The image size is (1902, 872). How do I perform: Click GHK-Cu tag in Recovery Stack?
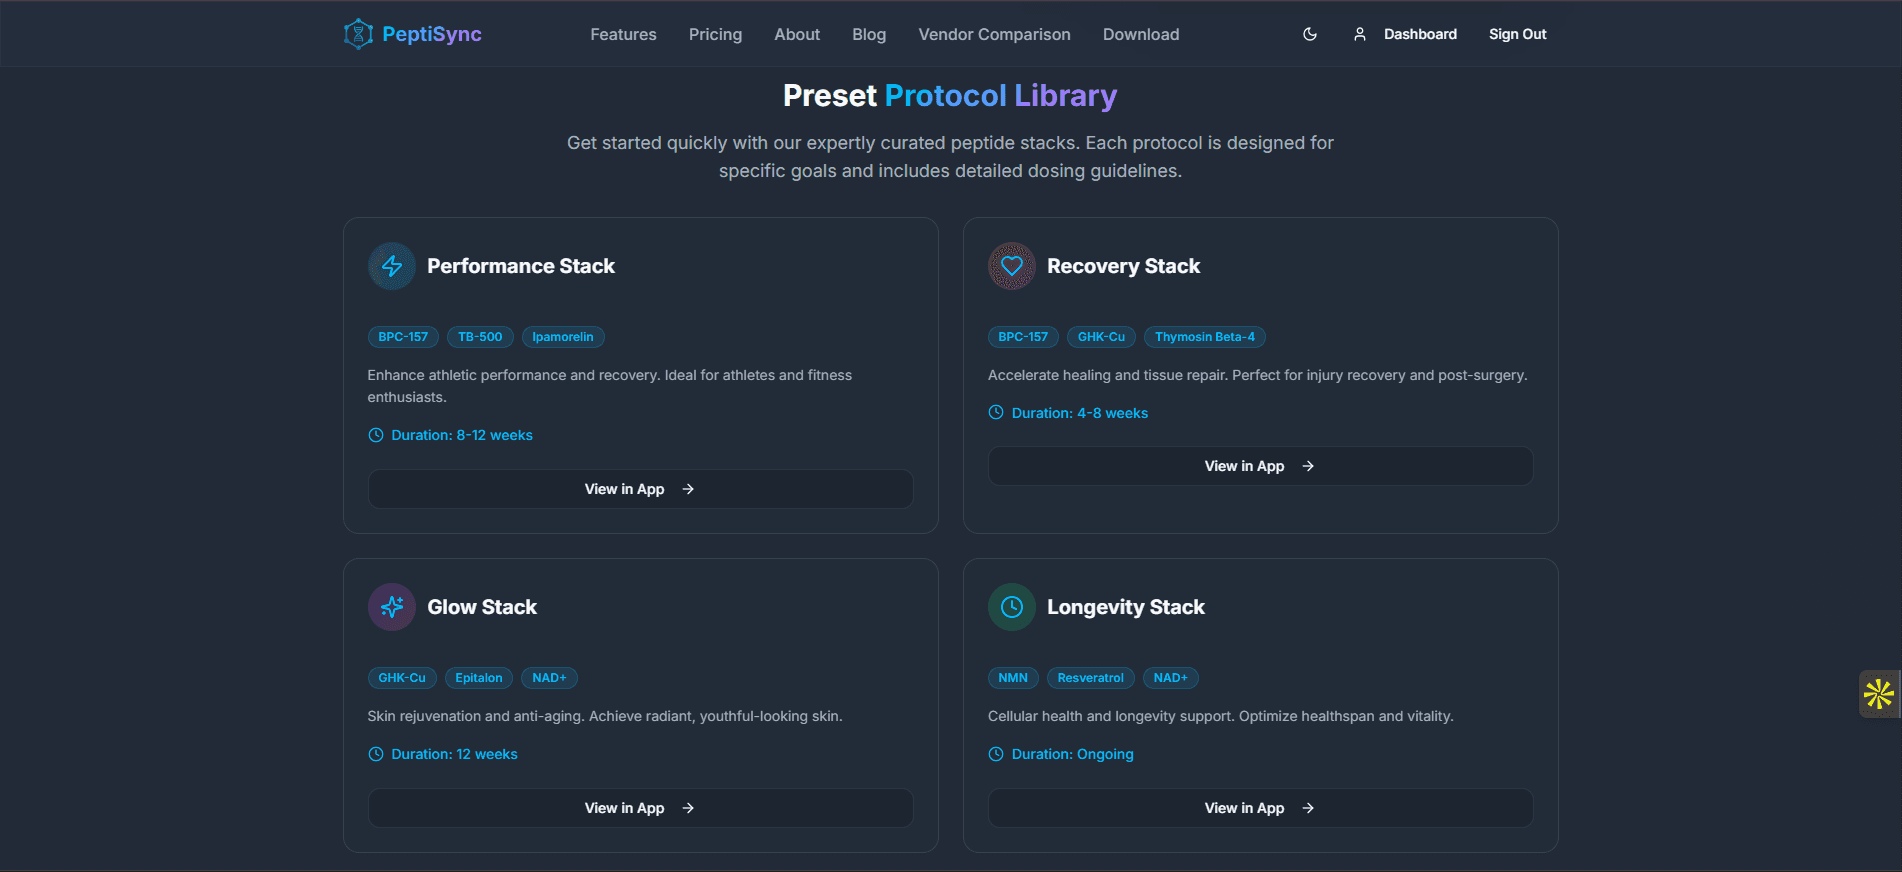click(1101, 337)
